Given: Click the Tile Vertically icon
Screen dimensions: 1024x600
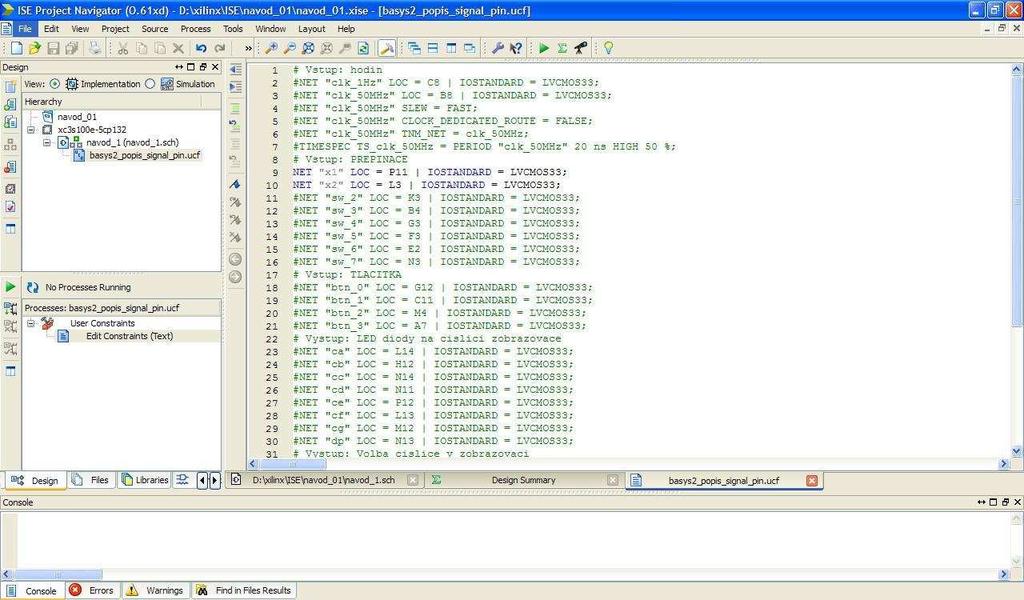Looking at the screenshot, I should (451, 48).
